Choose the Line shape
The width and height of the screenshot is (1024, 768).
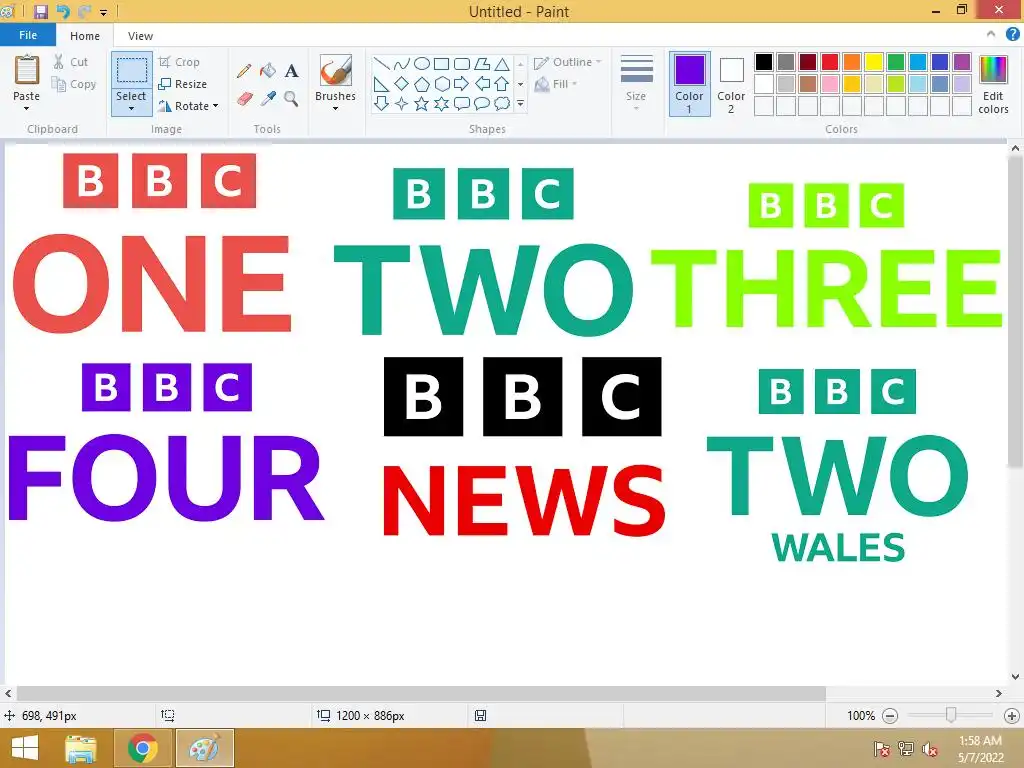click(381, 64)
